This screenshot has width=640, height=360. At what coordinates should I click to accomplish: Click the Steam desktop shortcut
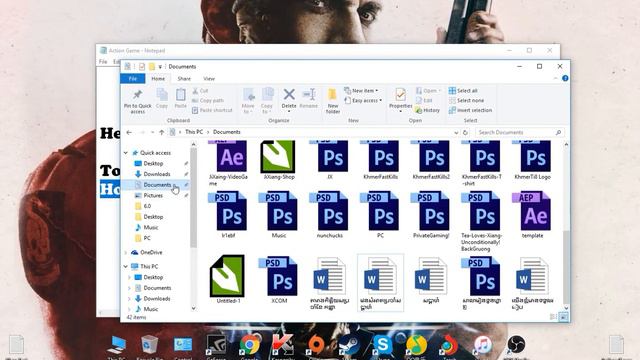pos(349,346)
